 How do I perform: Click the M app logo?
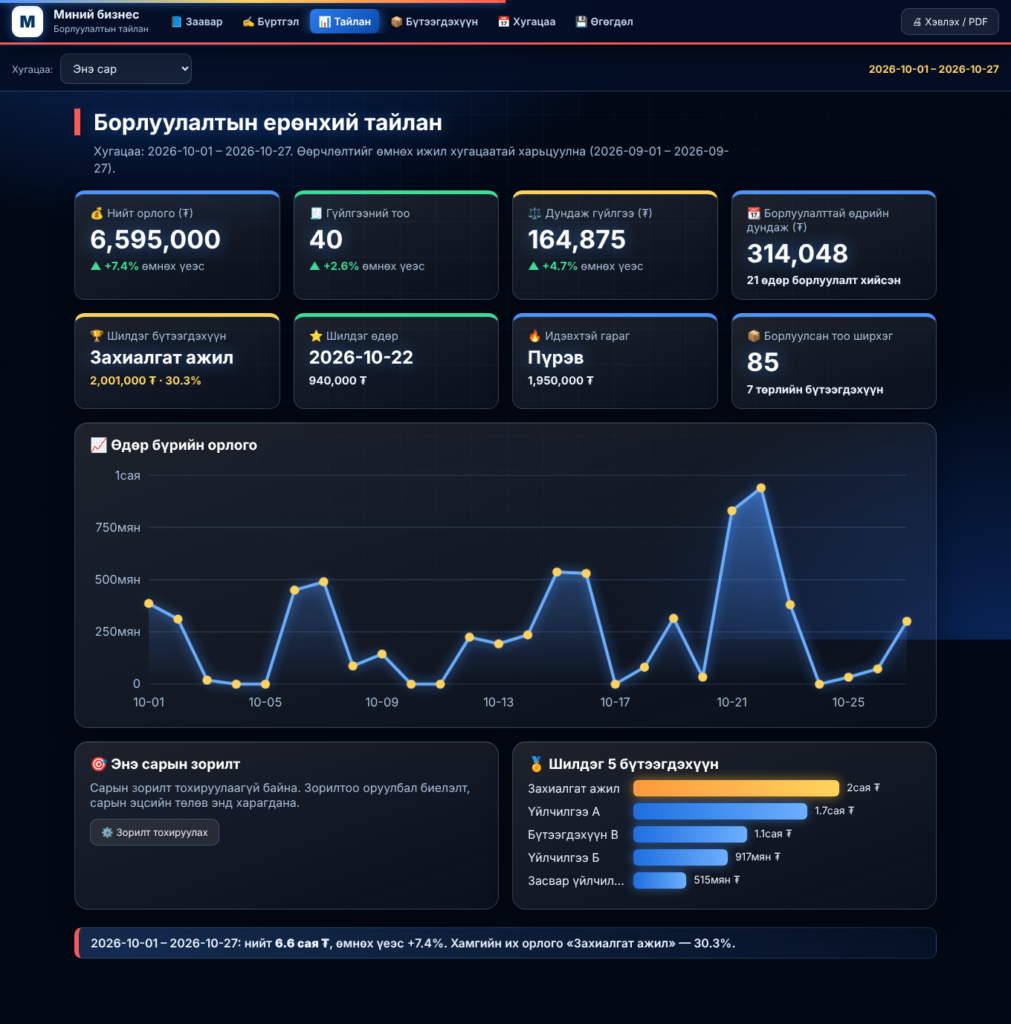[x=27, y=22]
